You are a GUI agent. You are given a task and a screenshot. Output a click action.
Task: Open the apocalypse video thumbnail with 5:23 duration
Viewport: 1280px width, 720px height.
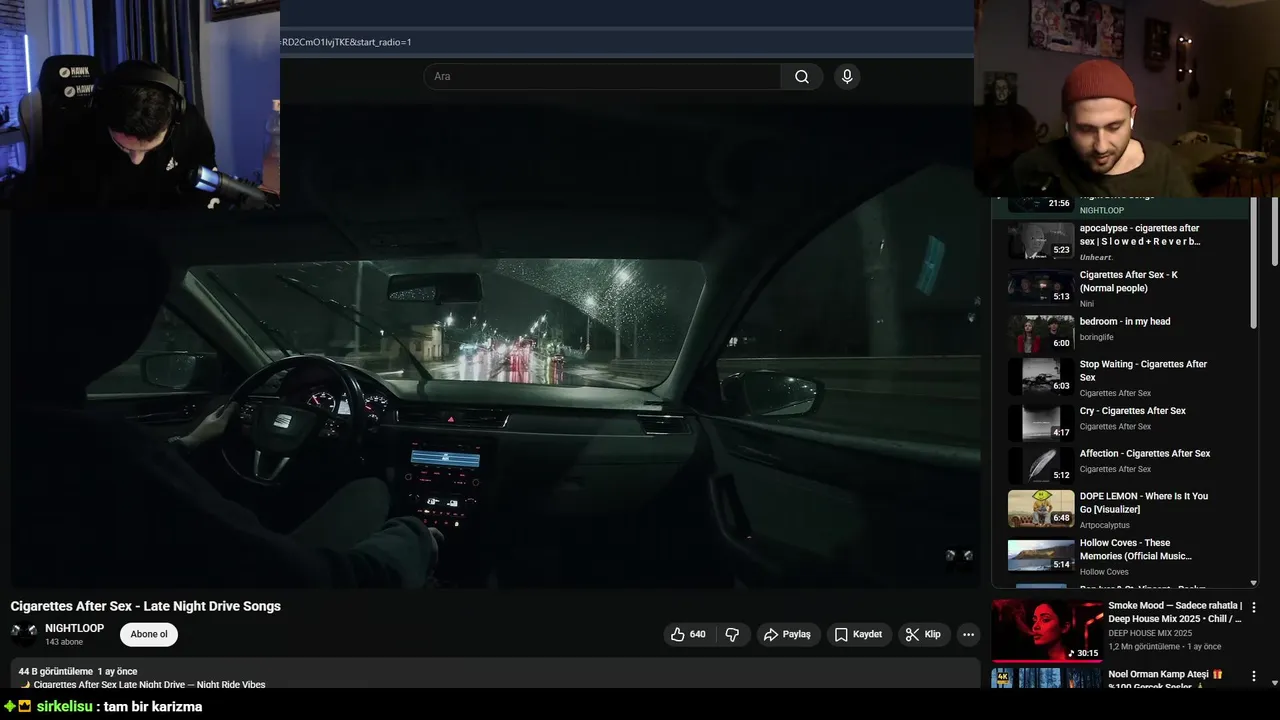pos(1041,241)
